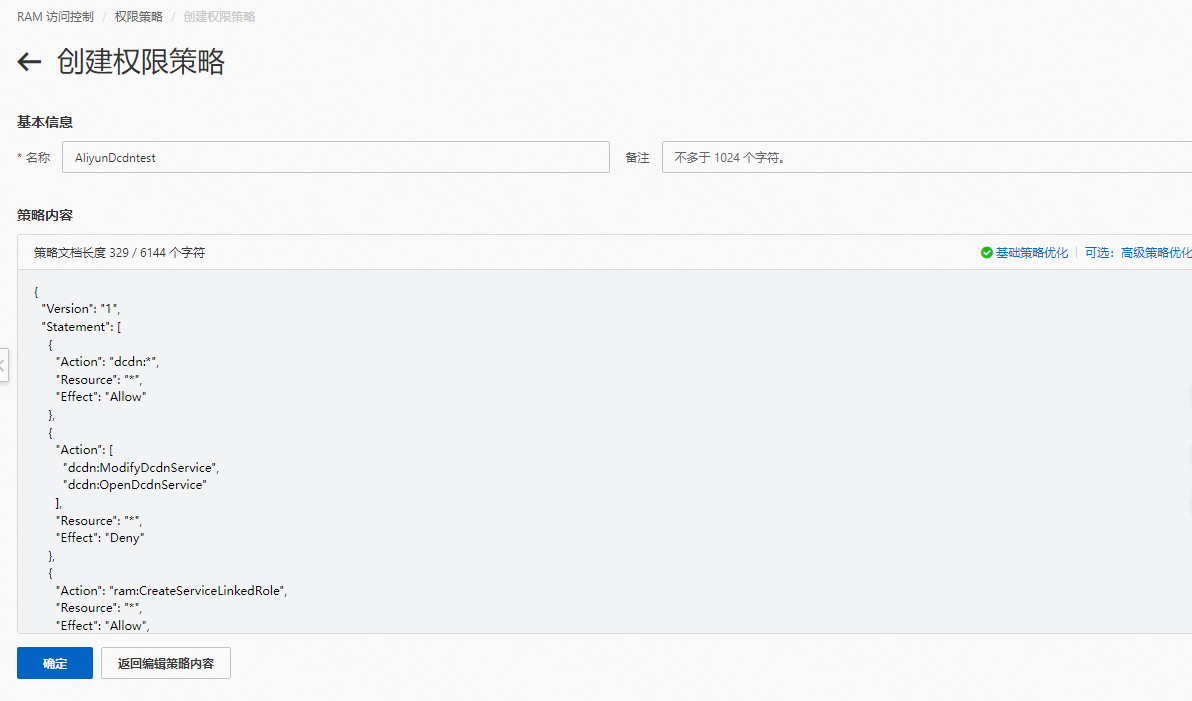Click the "Action": "dcdn:*" line
Screen dimensions: 1192x701
tap(107, 362)
